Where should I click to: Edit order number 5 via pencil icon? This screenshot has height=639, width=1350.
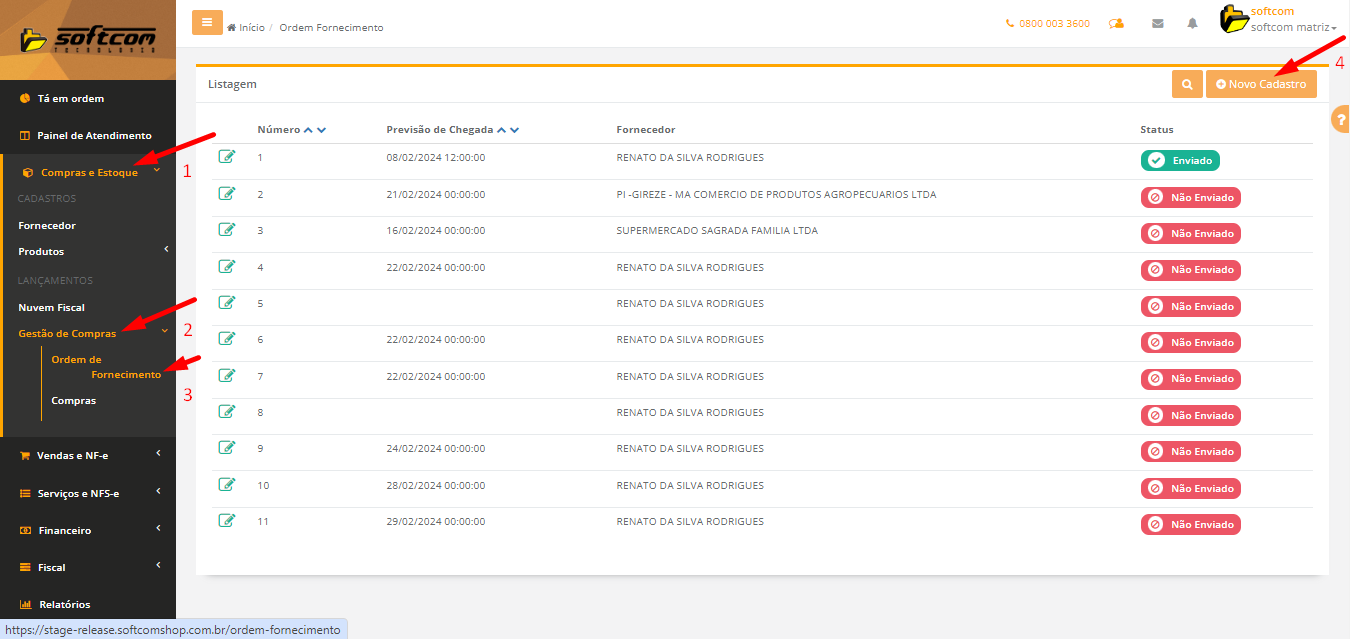(227, 303)
